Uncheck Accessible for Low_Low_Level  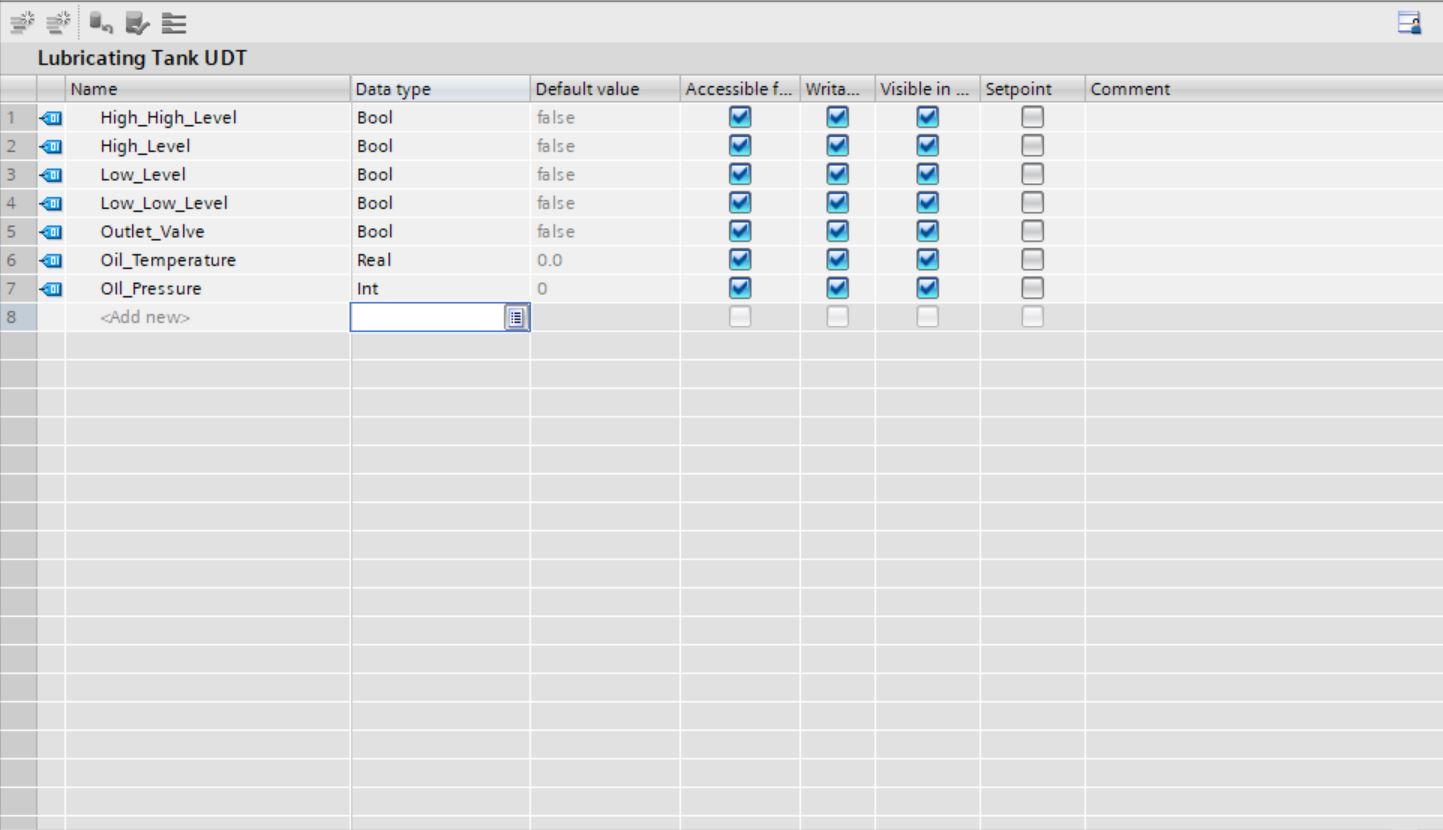740,203
